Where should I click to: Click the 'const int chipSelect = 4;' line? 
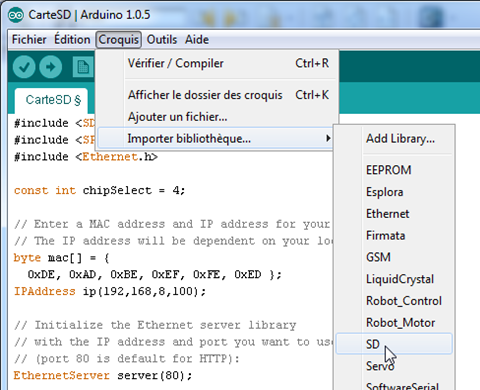(99, 191)
